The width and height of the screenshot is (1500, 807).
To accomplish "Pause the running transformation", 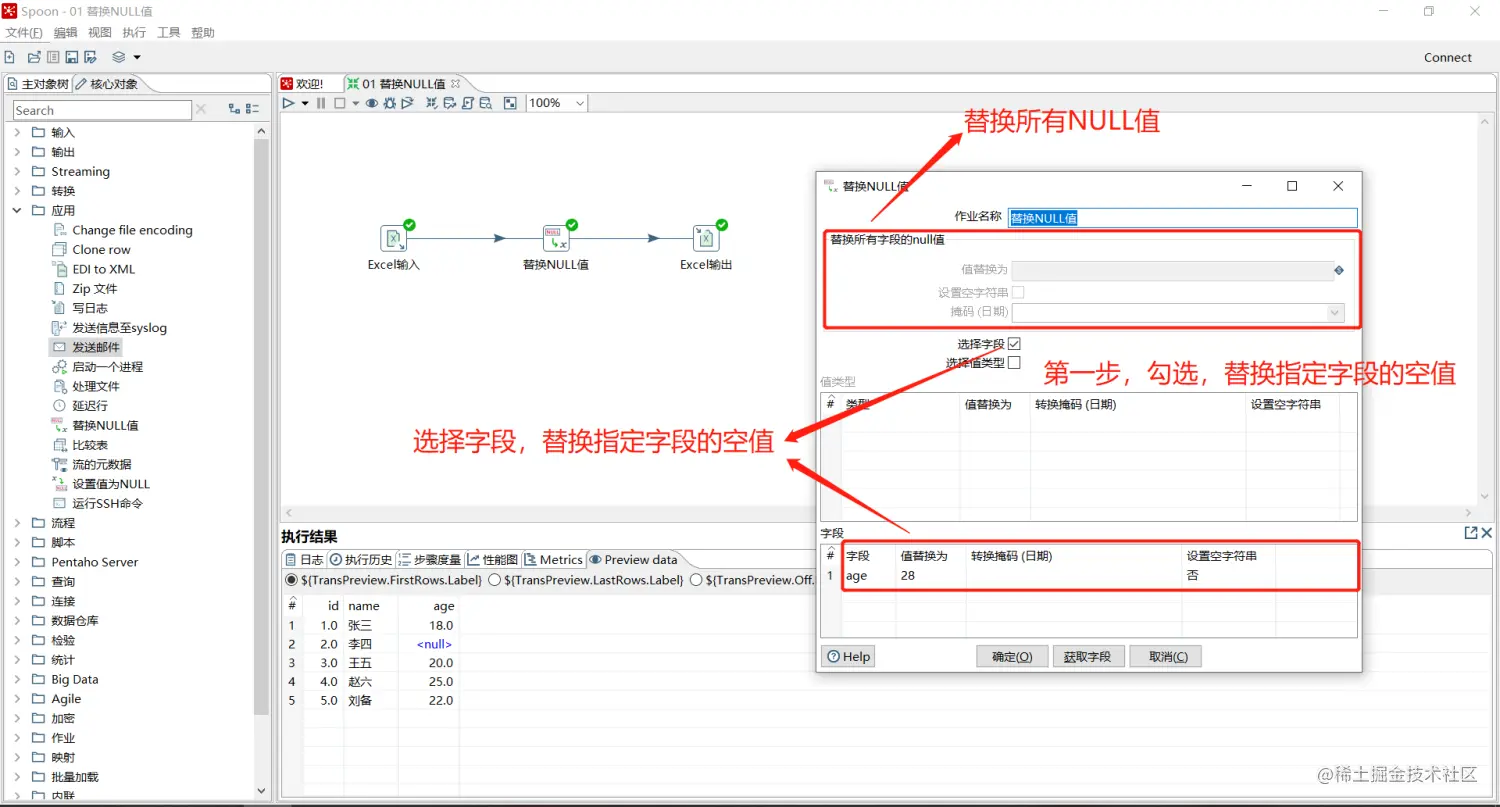I will [321, 103].
